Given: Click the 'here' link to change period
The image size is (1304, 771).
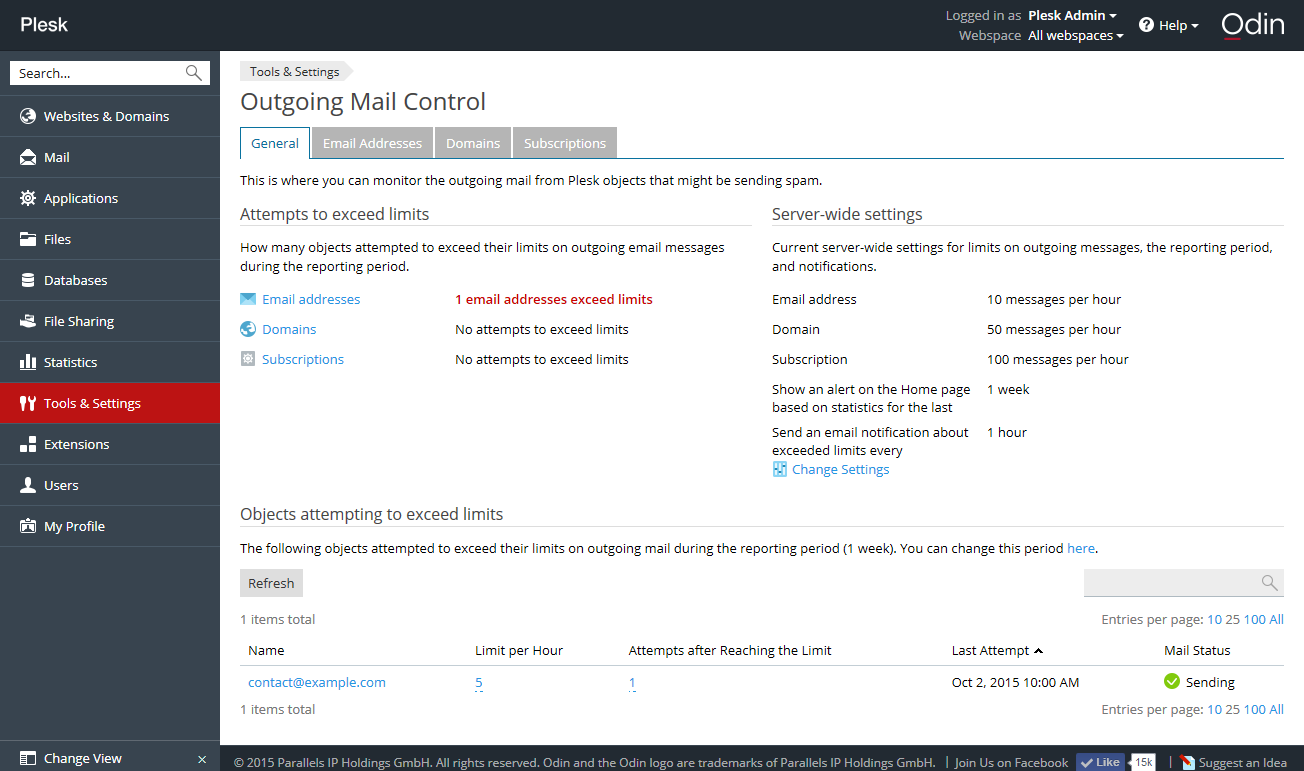Looking at the screenshot, I should point(1081,548).
